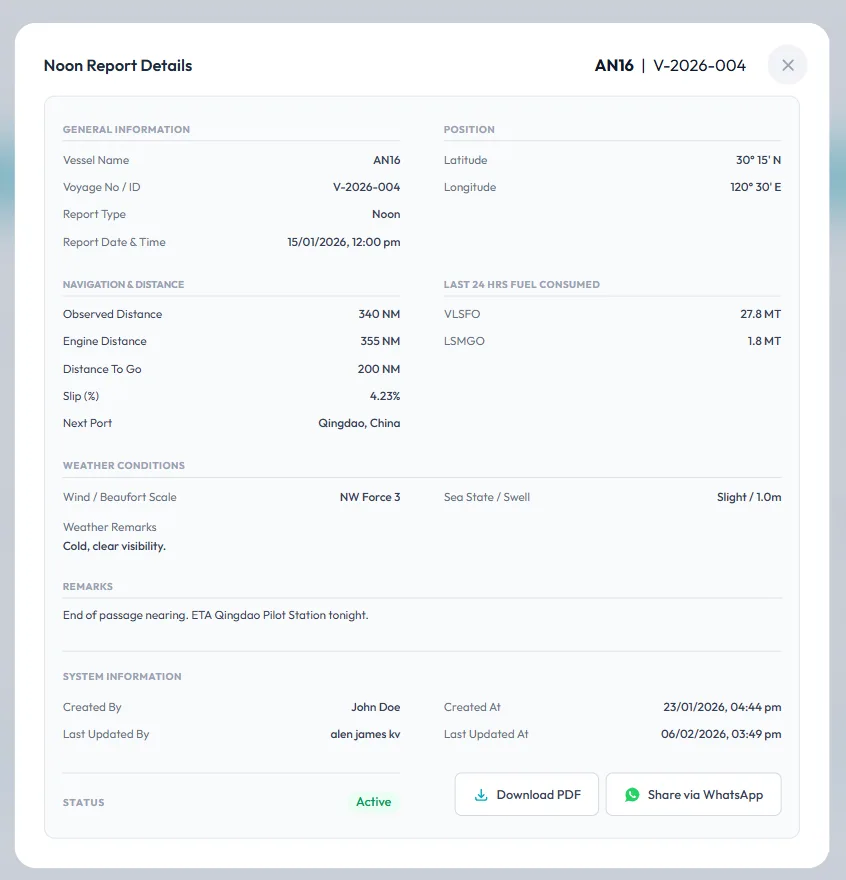Viewport: 846px width, 880px height.
Task: Select the remarks text about ETA Qingdao
Action: coord(215,615)
